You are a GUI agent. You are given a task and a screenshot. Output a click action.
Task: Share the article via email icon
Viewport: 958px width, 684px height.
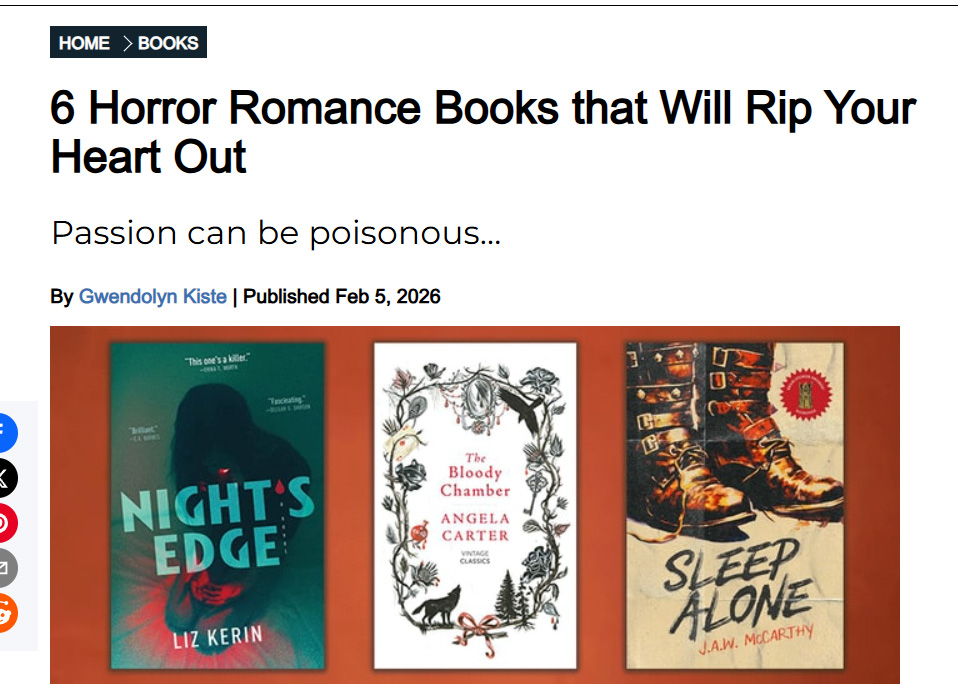click(x=6, y=568)
